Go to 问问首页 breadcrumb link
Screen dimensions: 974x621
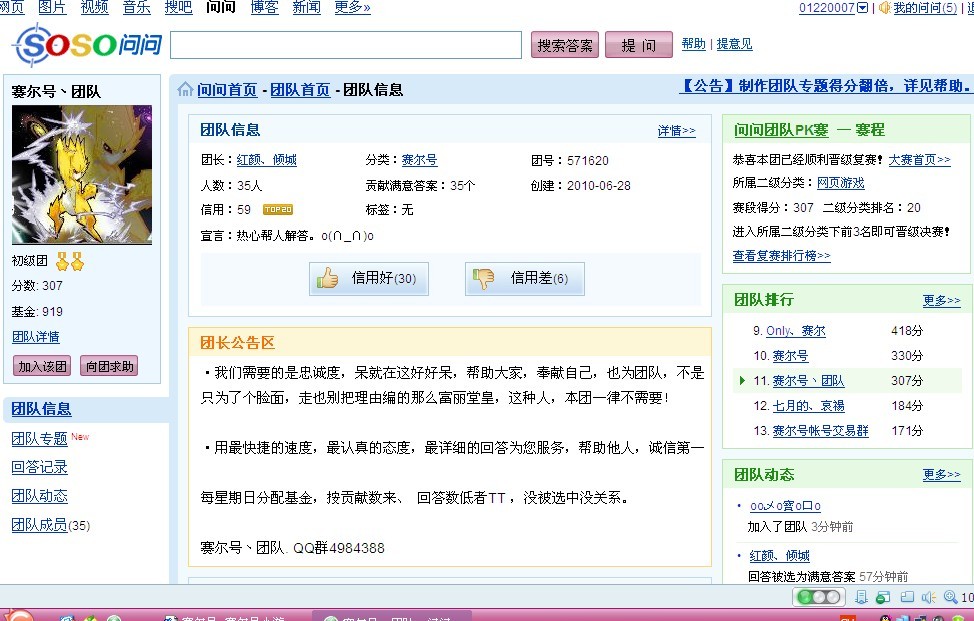point(227,90)
